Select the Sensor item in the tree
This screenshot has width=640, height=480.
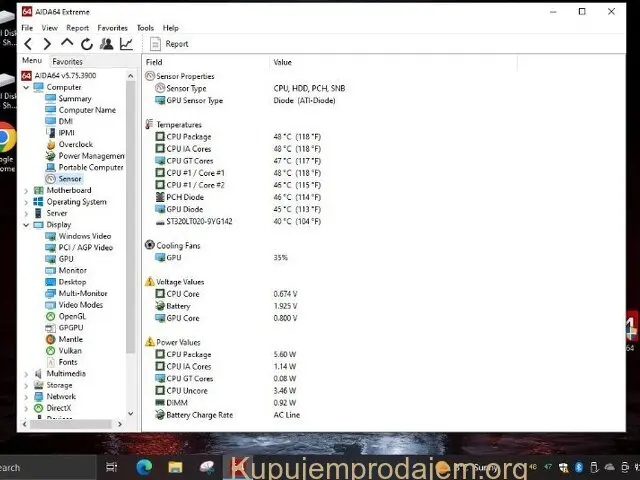(x=69, y=179)
